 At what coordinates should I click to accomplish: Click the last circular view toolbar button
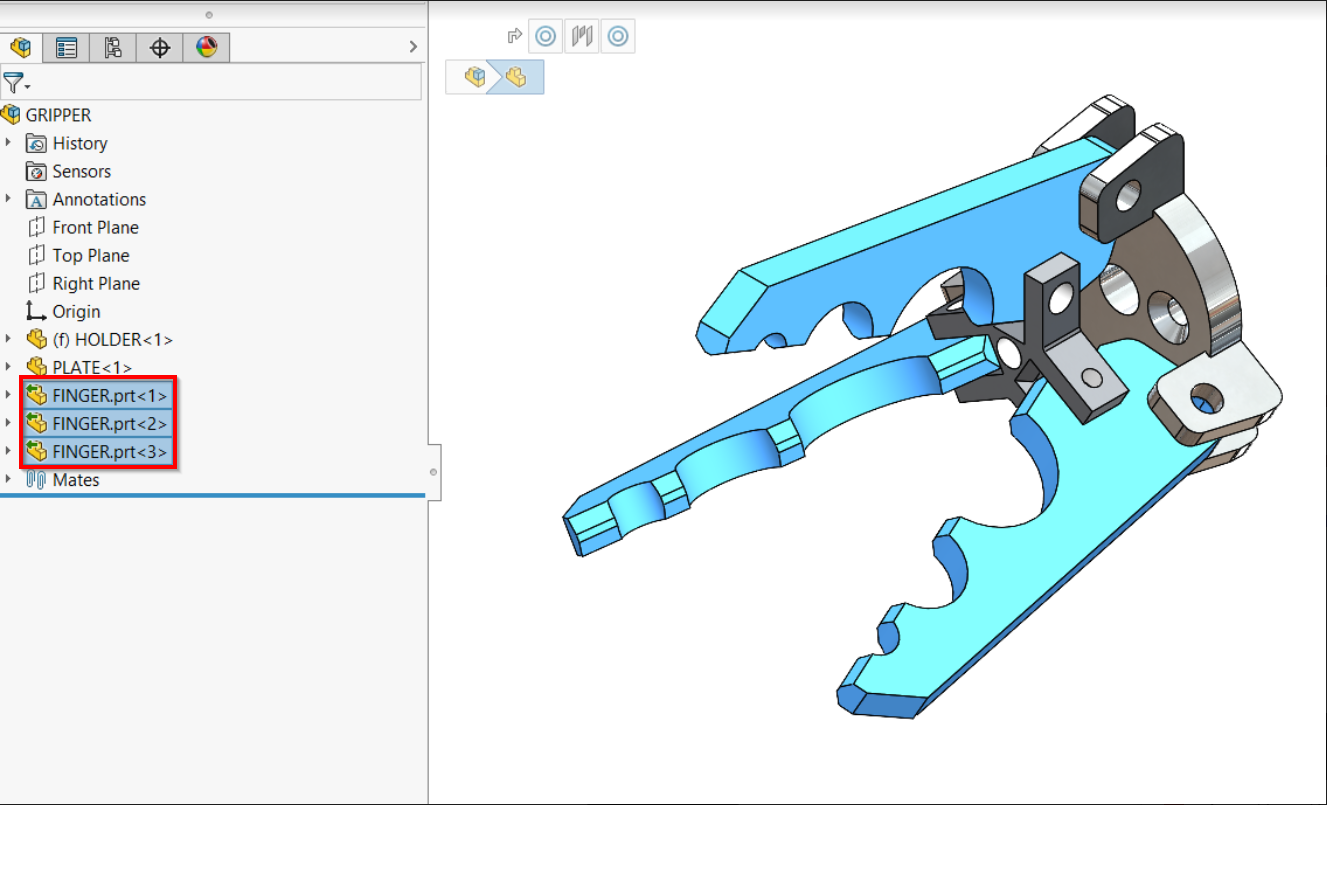618,37
